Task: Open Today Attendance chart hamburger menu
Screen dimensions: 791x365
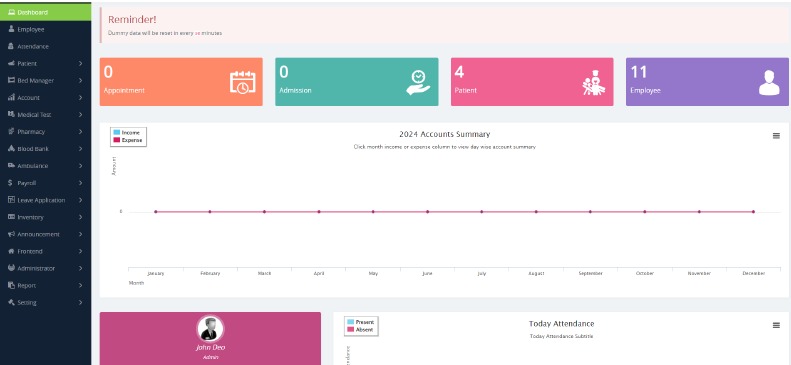Action: pyautogui.click(x=776, y=325)
